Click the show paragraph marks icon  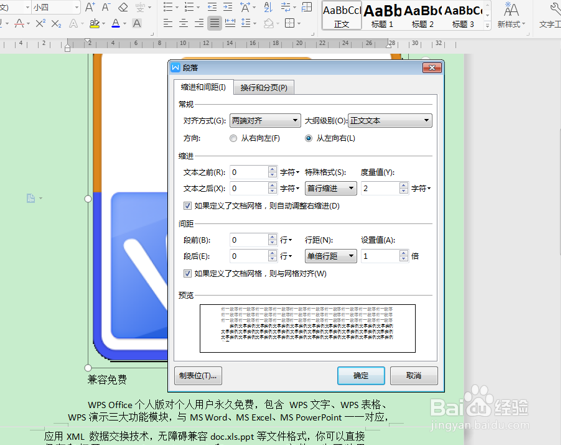286,7
